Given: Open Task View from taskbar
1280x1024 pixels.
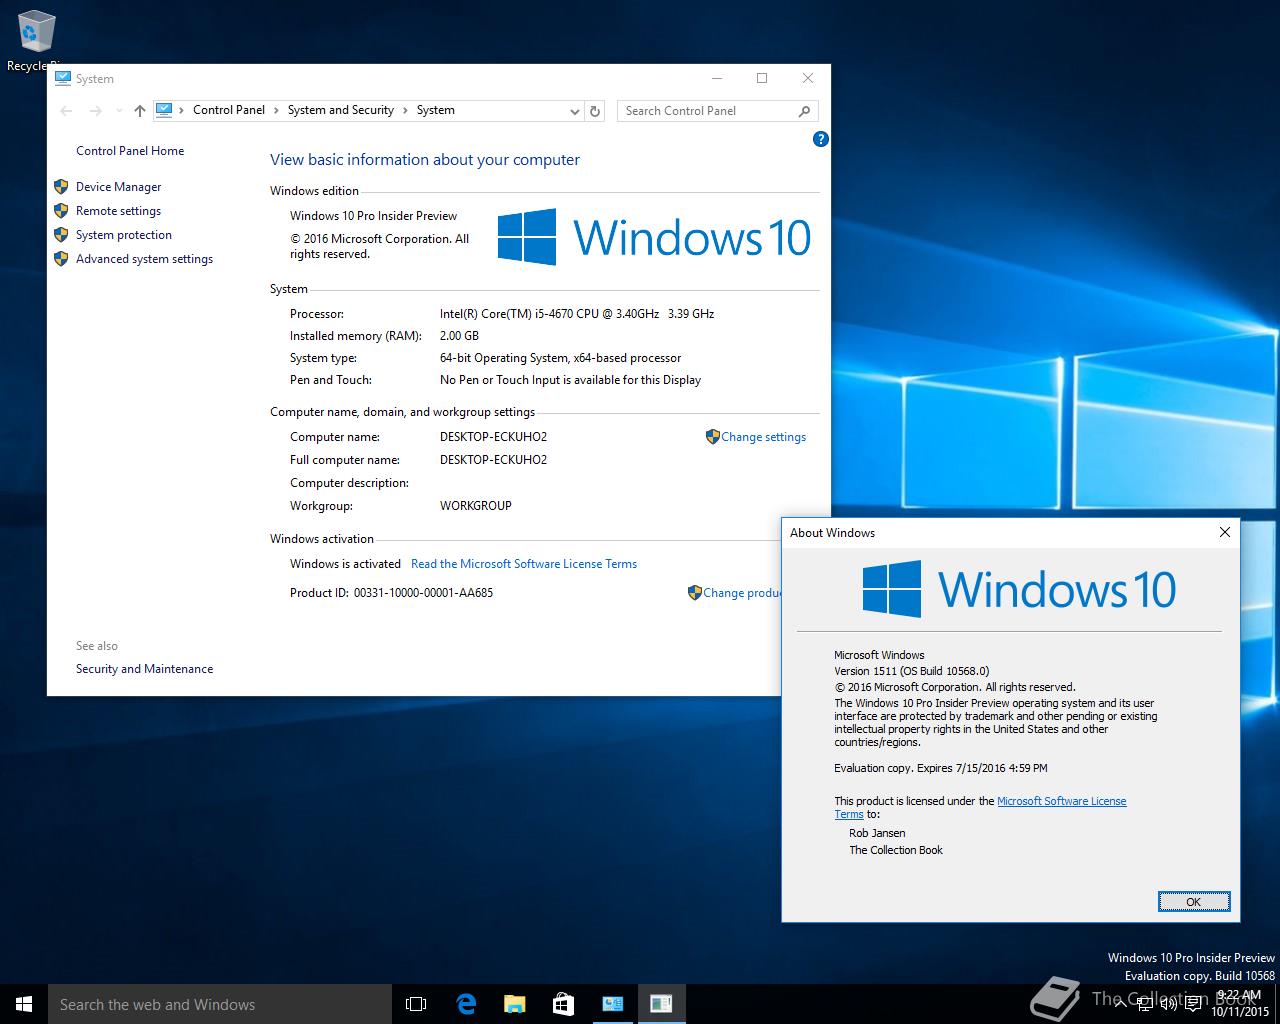Looking at the screenshot, I should [x=416, y=1004].
